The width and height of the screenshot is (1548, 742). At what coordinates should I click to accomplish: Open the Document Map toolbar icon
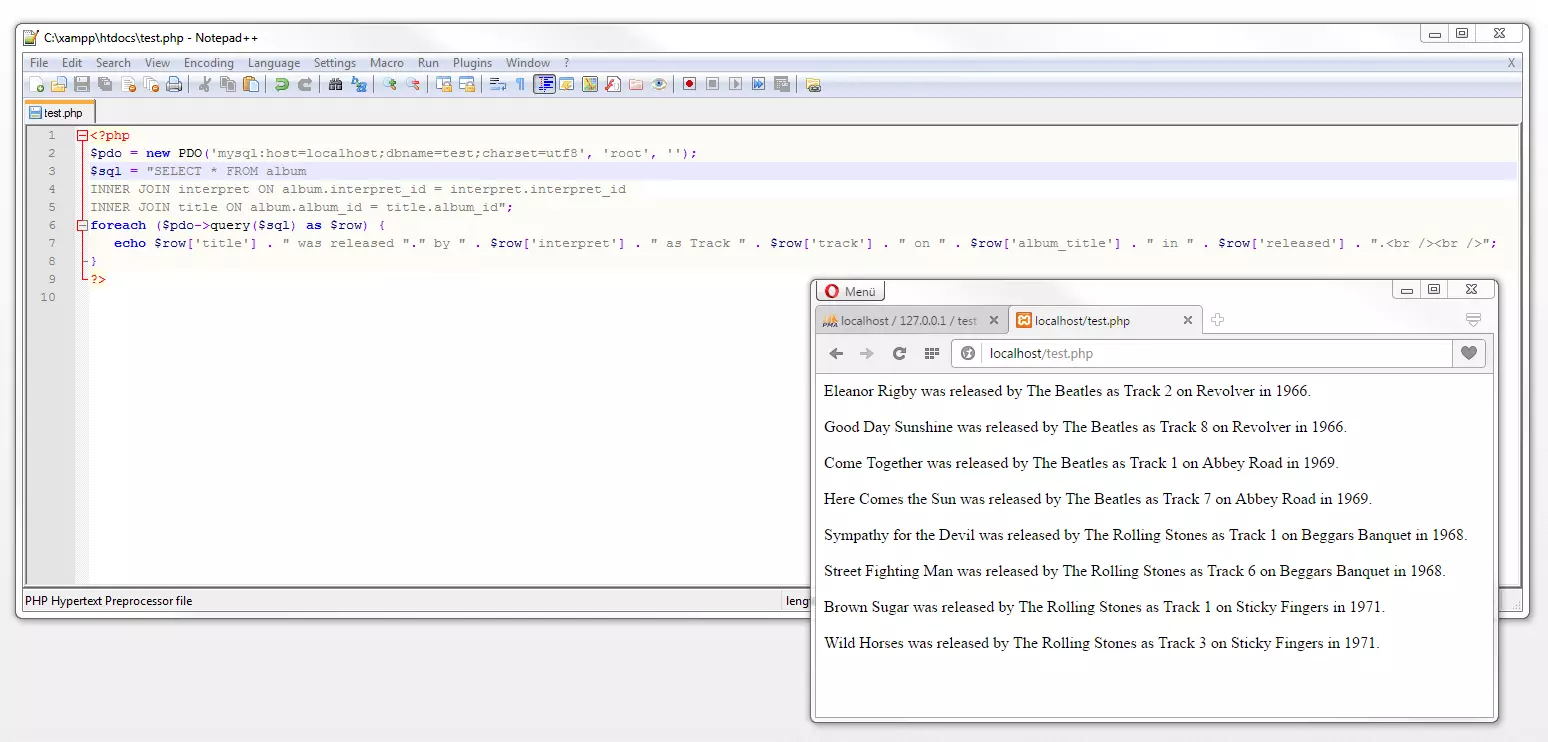pos(590,85)
